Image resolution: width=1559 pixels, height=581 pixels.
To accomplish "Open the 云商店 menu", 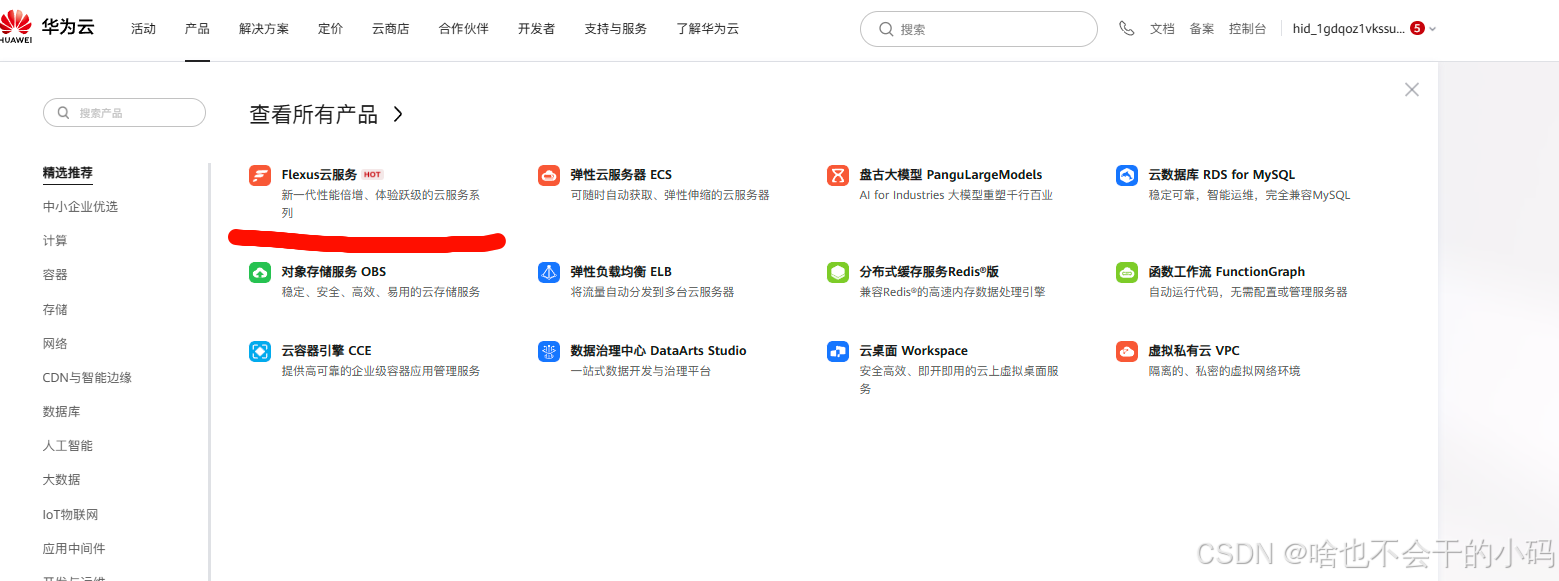I will point(391,29).
